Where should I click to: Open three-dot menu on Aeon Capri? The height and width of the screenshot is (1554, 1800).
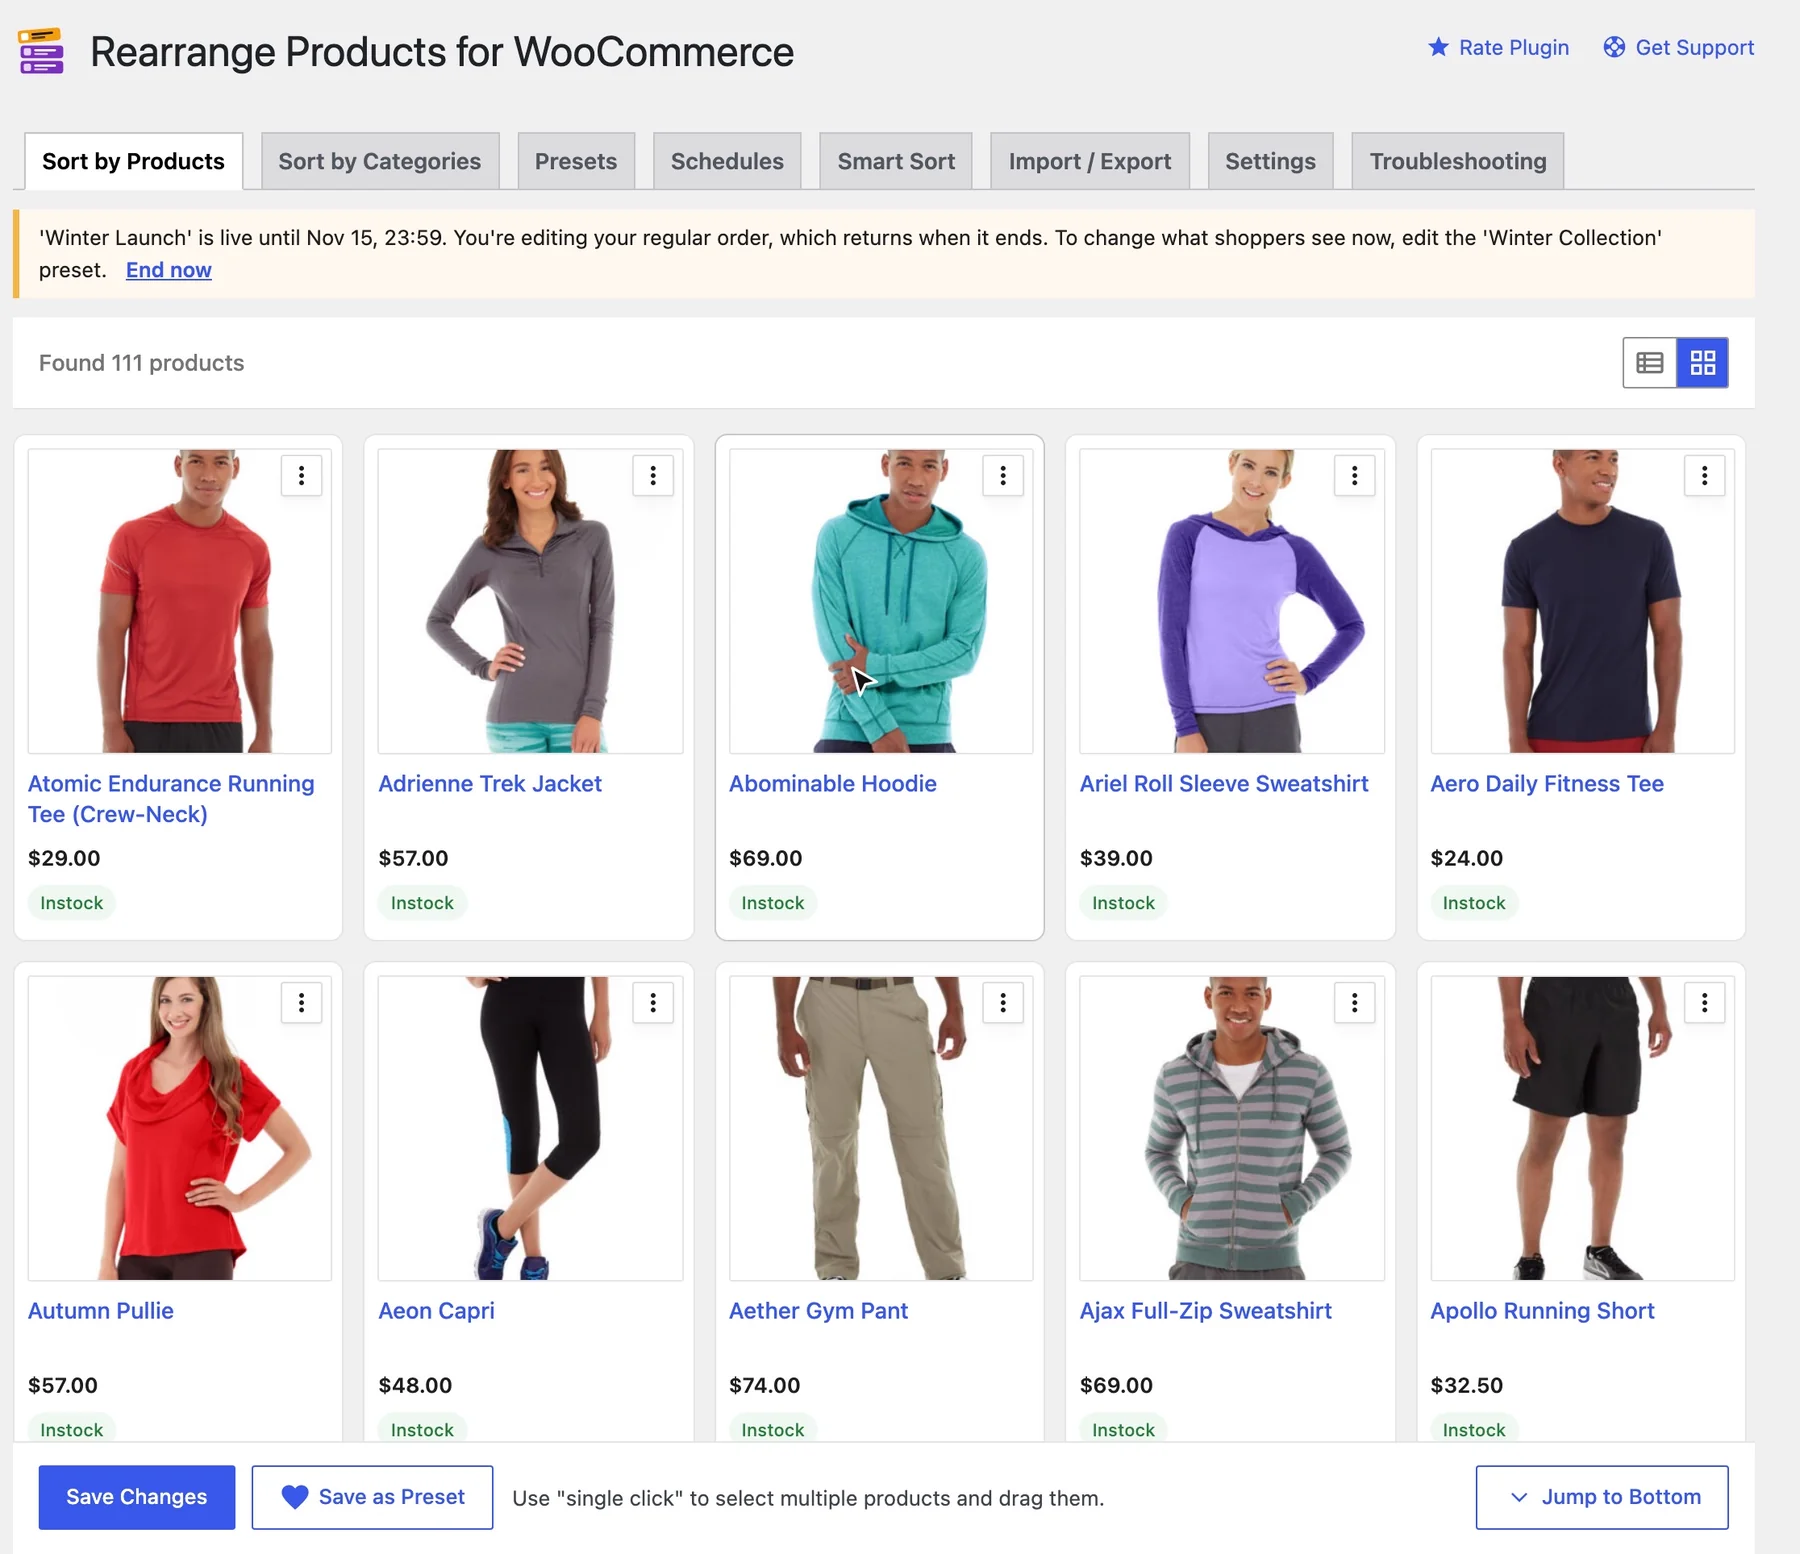click(653, 1003)
